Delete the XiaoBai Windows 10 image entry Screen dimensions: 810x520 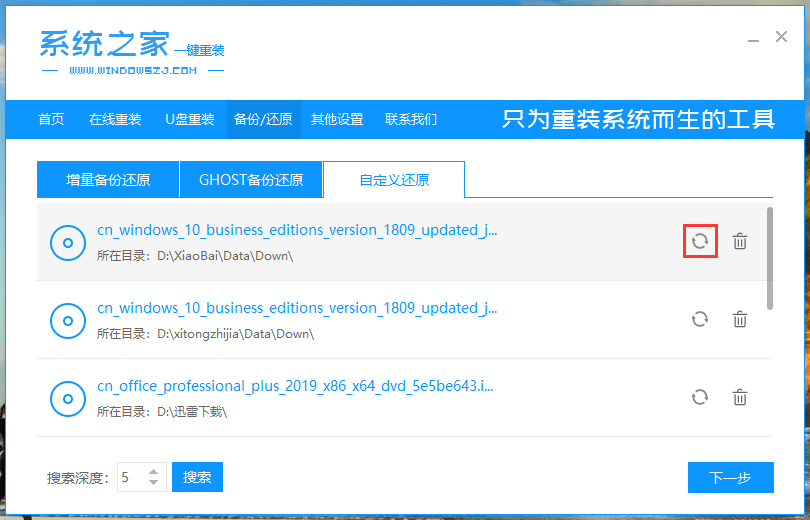click(740, 241)
